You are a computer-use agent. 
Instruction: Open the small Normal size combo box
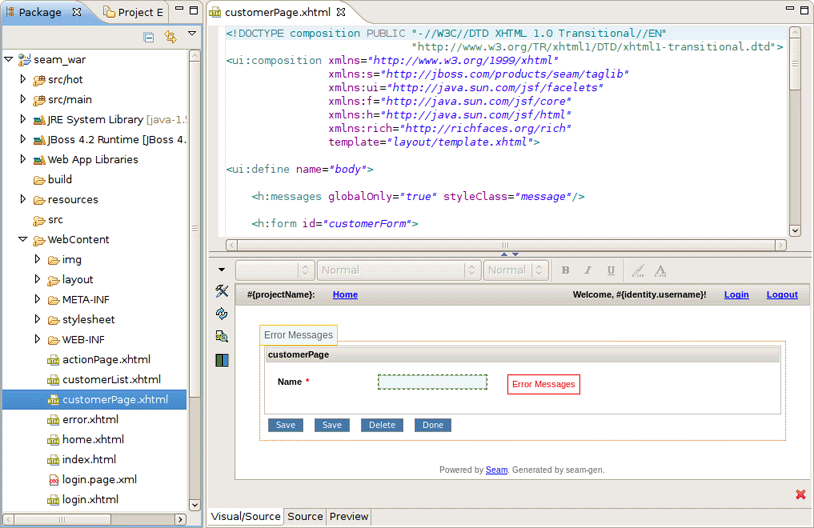point(515,270)
